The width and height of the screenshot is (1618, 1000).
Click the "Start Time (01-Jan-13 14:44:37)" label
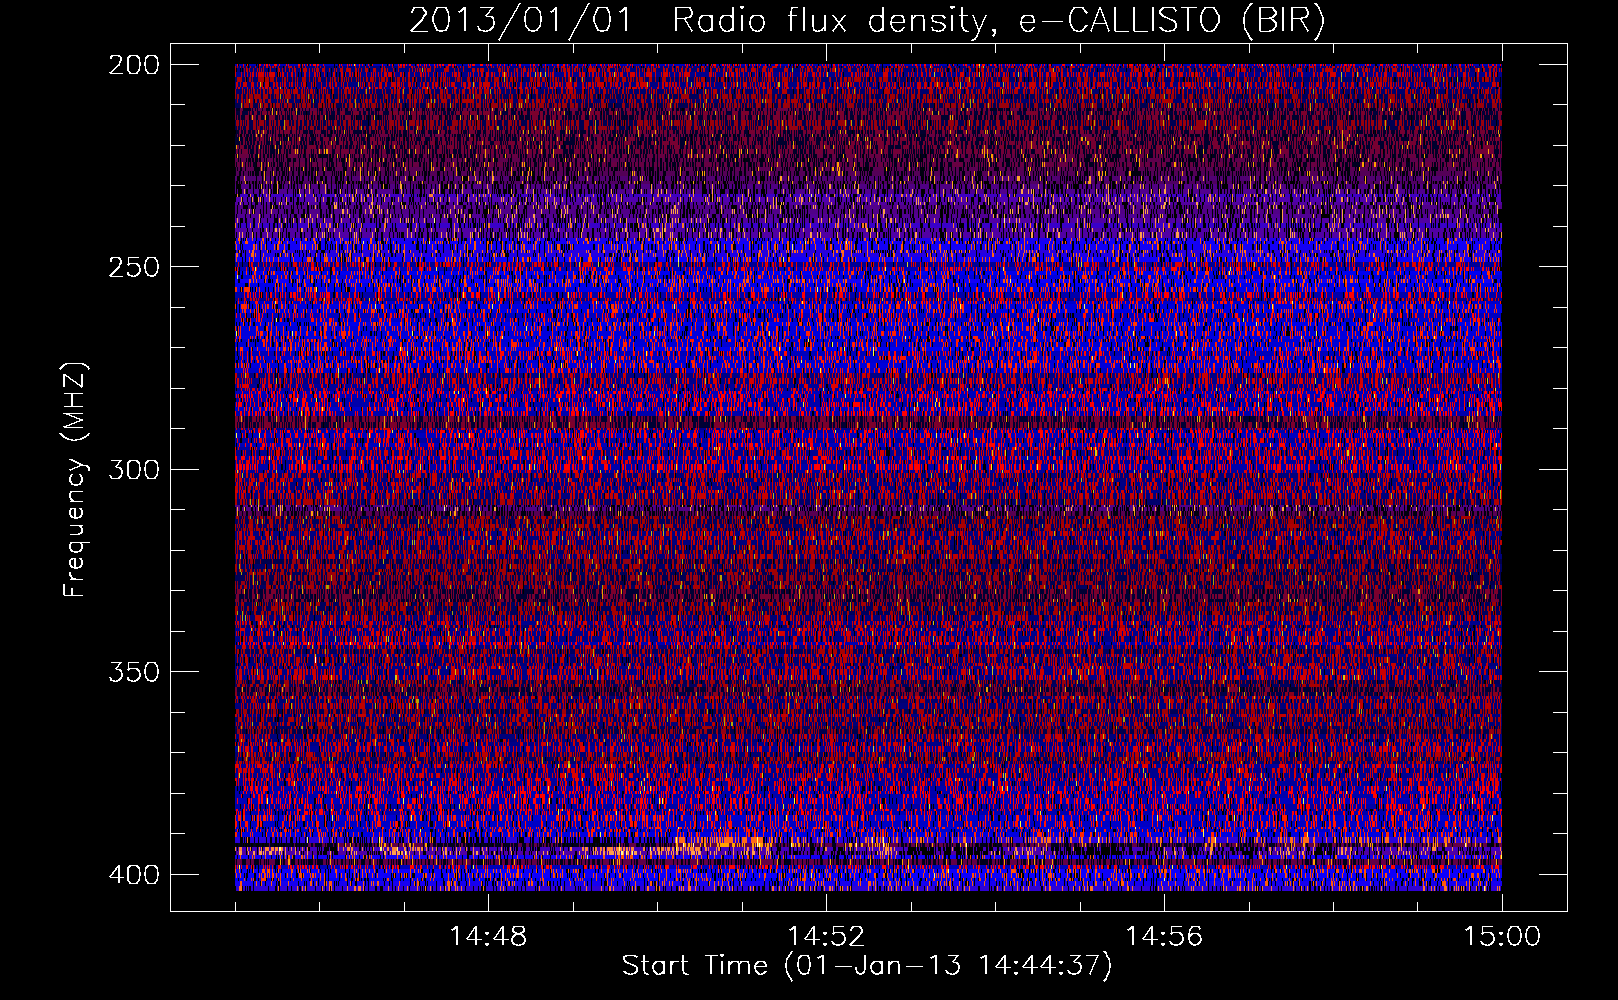tap(867, 966)
